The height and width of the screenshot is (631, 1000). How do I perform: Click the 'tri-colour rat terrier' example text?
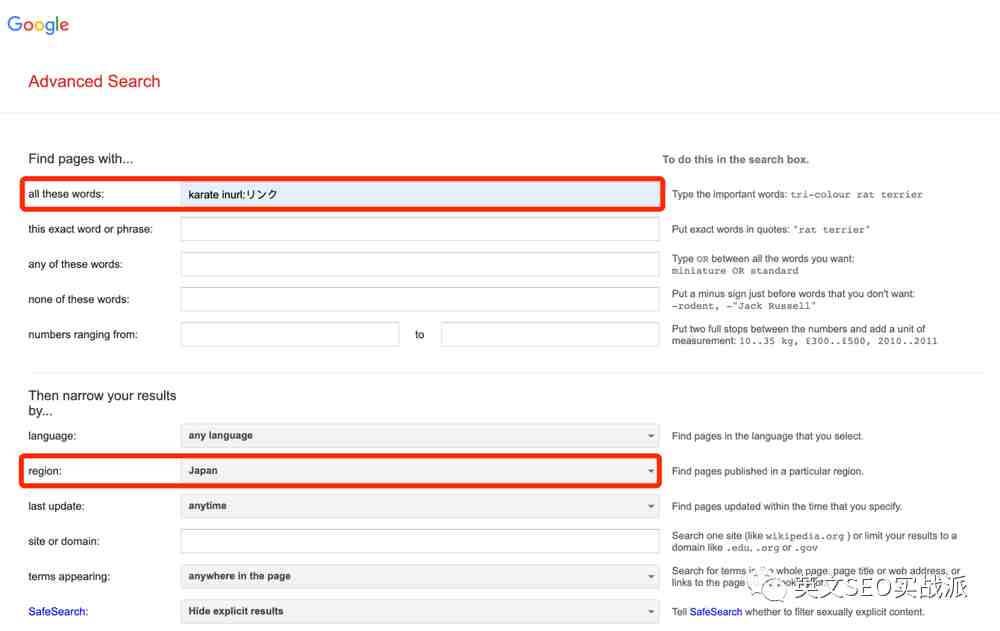coord(857,195)
